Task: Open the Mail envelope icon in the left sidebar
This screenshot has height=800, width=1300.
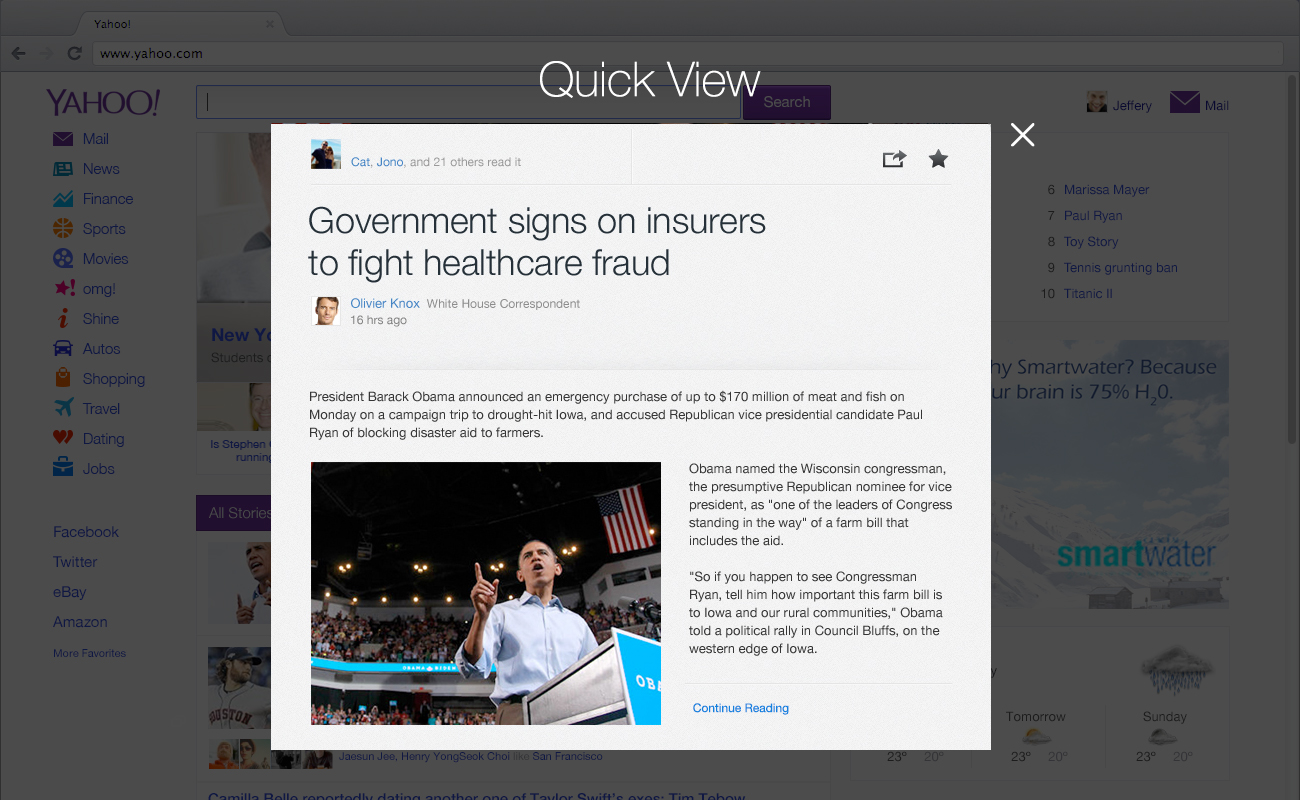Action: coord(63,139)
